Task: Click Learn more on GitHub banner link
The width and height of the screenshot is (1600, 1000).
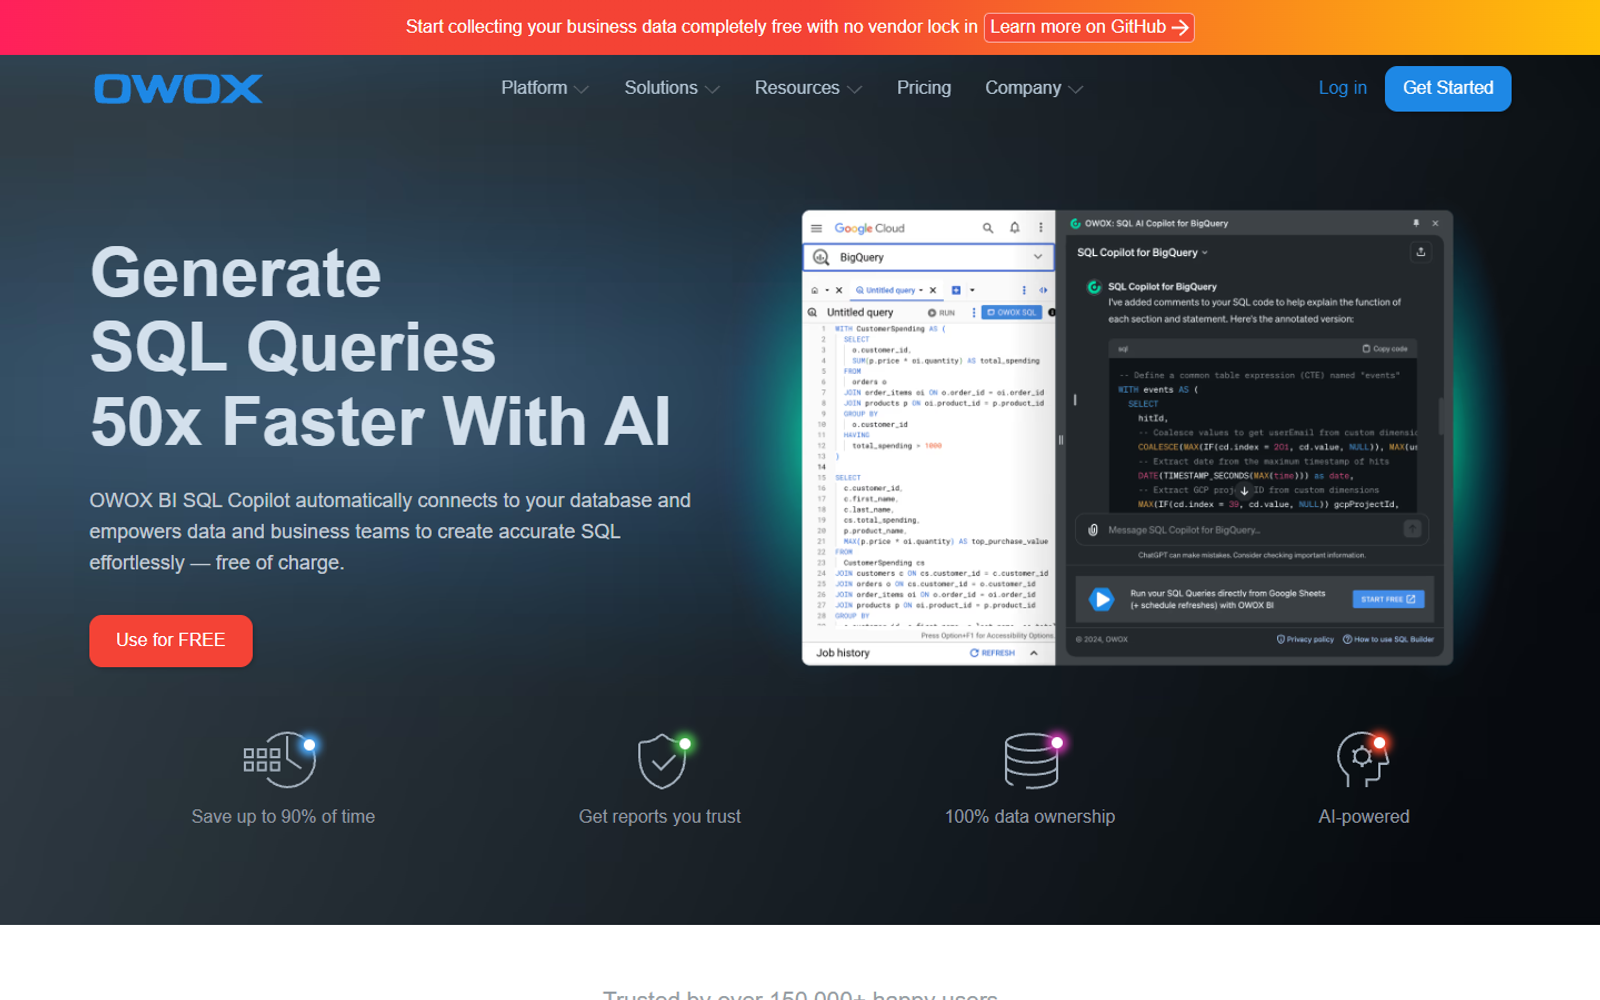Action: click(1089, 27)
